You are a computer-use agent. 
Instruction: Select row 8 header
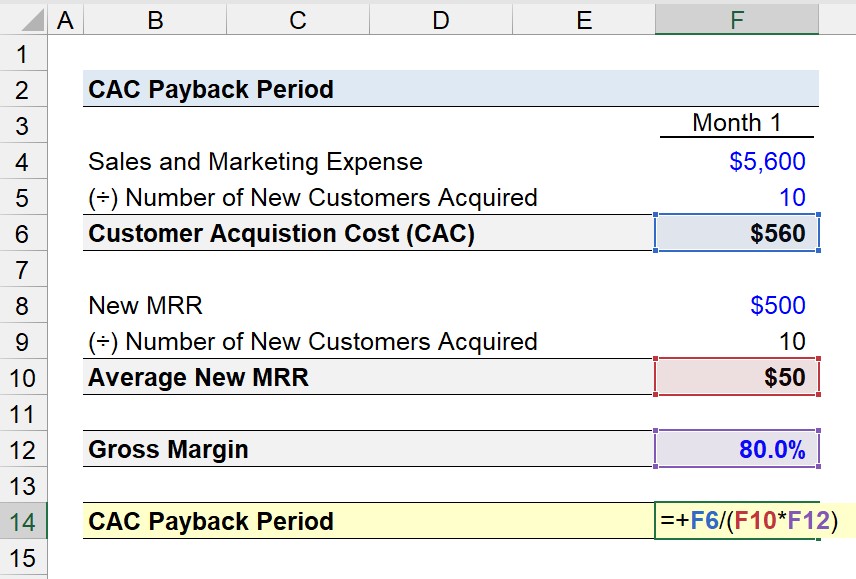(23, 306)
